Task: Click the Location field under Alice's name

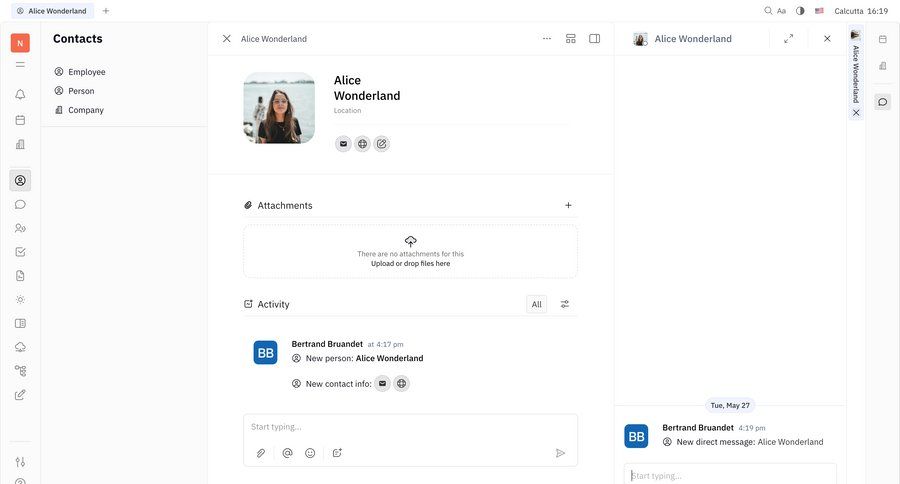Action: [348, 111]
